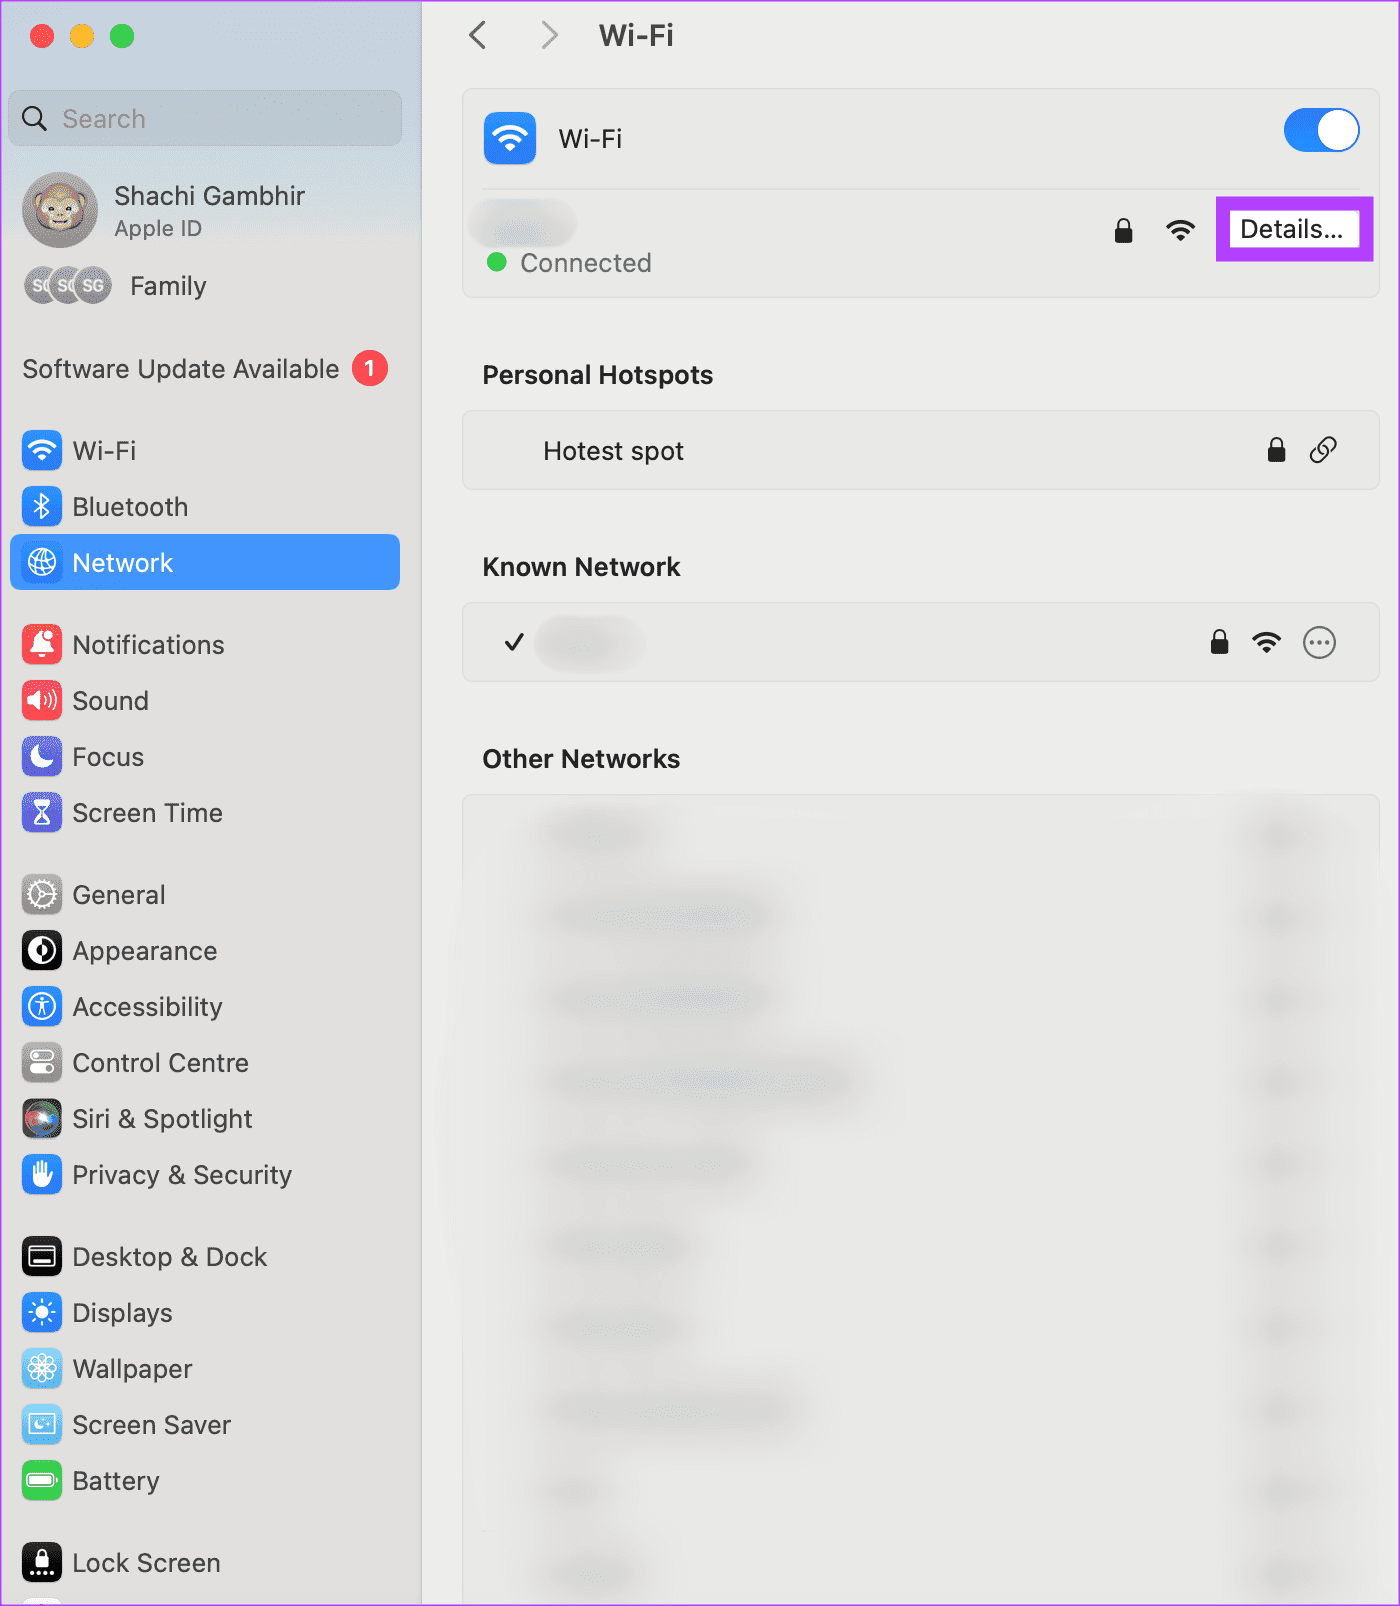1400x1606 pixels.
Task: Click the Known Network heading
Action: click(x=581, y=567)
